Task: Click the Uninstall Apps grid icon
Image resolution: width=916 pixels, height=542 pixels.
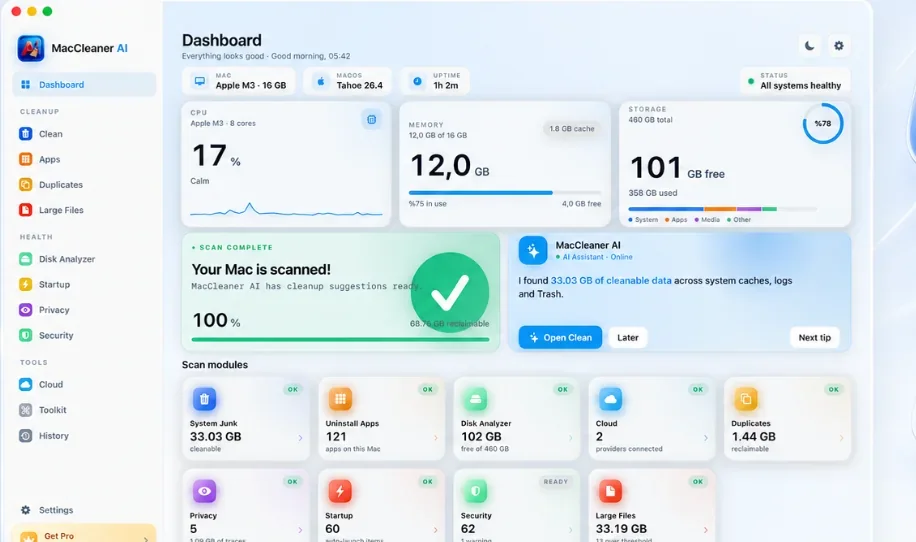Action: pyautogui.click(x=340, y=399)
